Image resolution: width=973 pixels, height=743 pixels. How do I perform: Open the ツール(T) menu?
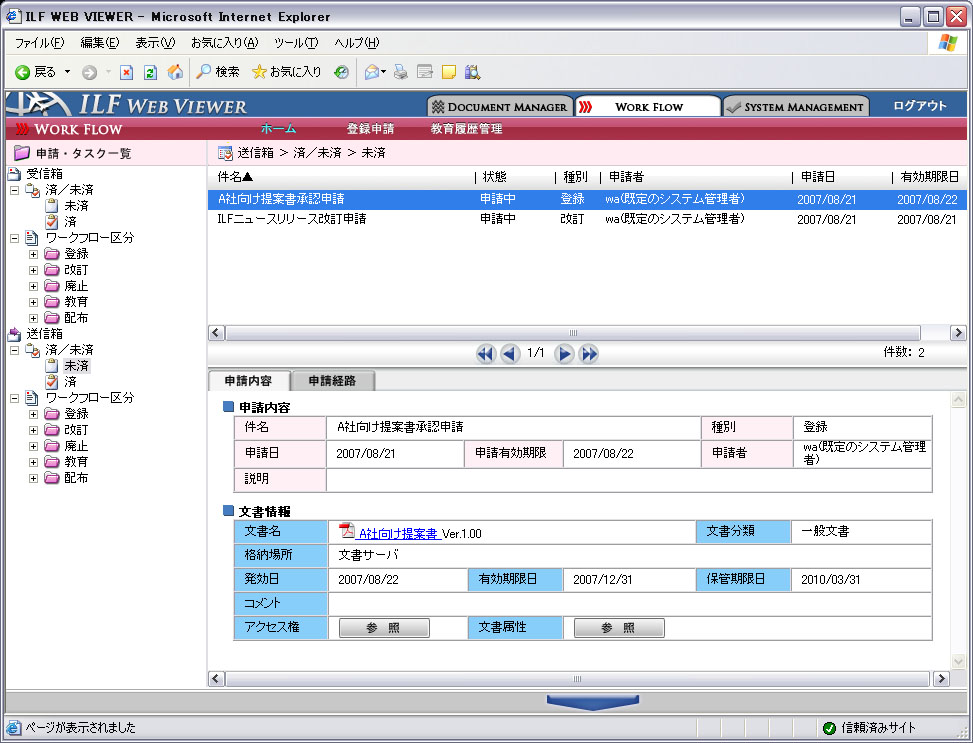click(x=296, y=43)
